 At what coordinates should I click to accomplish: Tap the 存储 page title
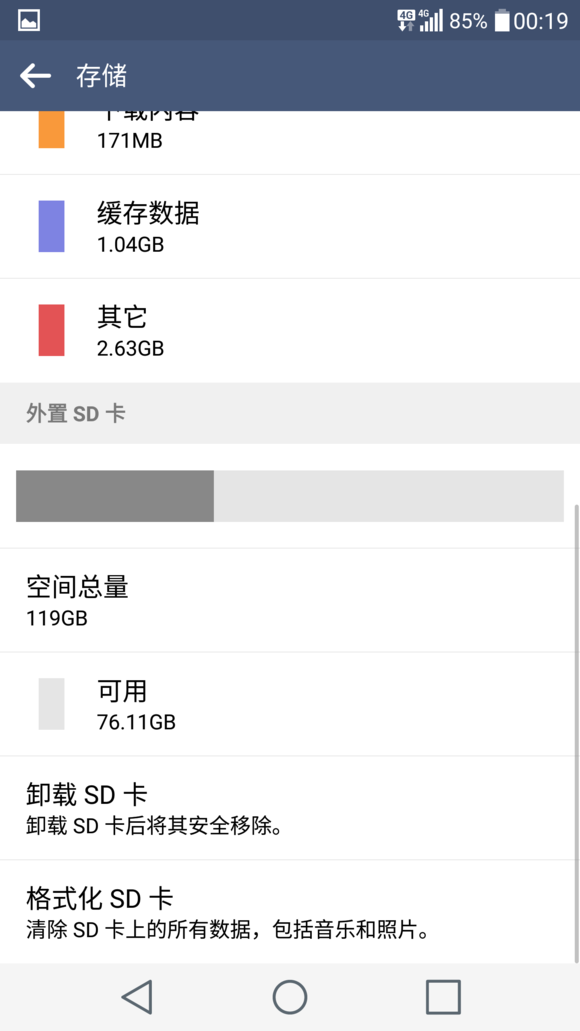pyautogui.click(x=101, y=76)
